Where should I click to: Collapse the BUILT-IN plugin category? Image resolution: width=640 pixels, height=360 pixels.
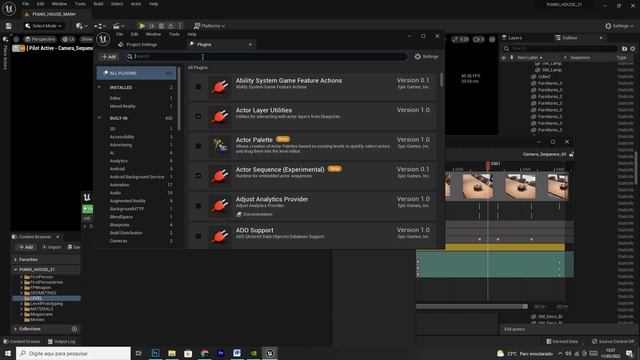tap(100, 118)
